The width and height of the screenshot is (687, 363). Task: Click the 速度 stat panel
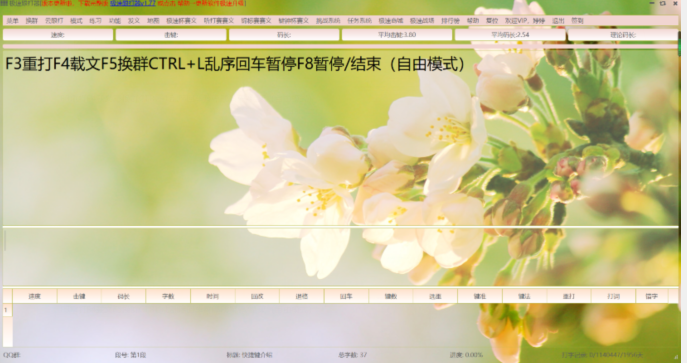coord(58,35)
